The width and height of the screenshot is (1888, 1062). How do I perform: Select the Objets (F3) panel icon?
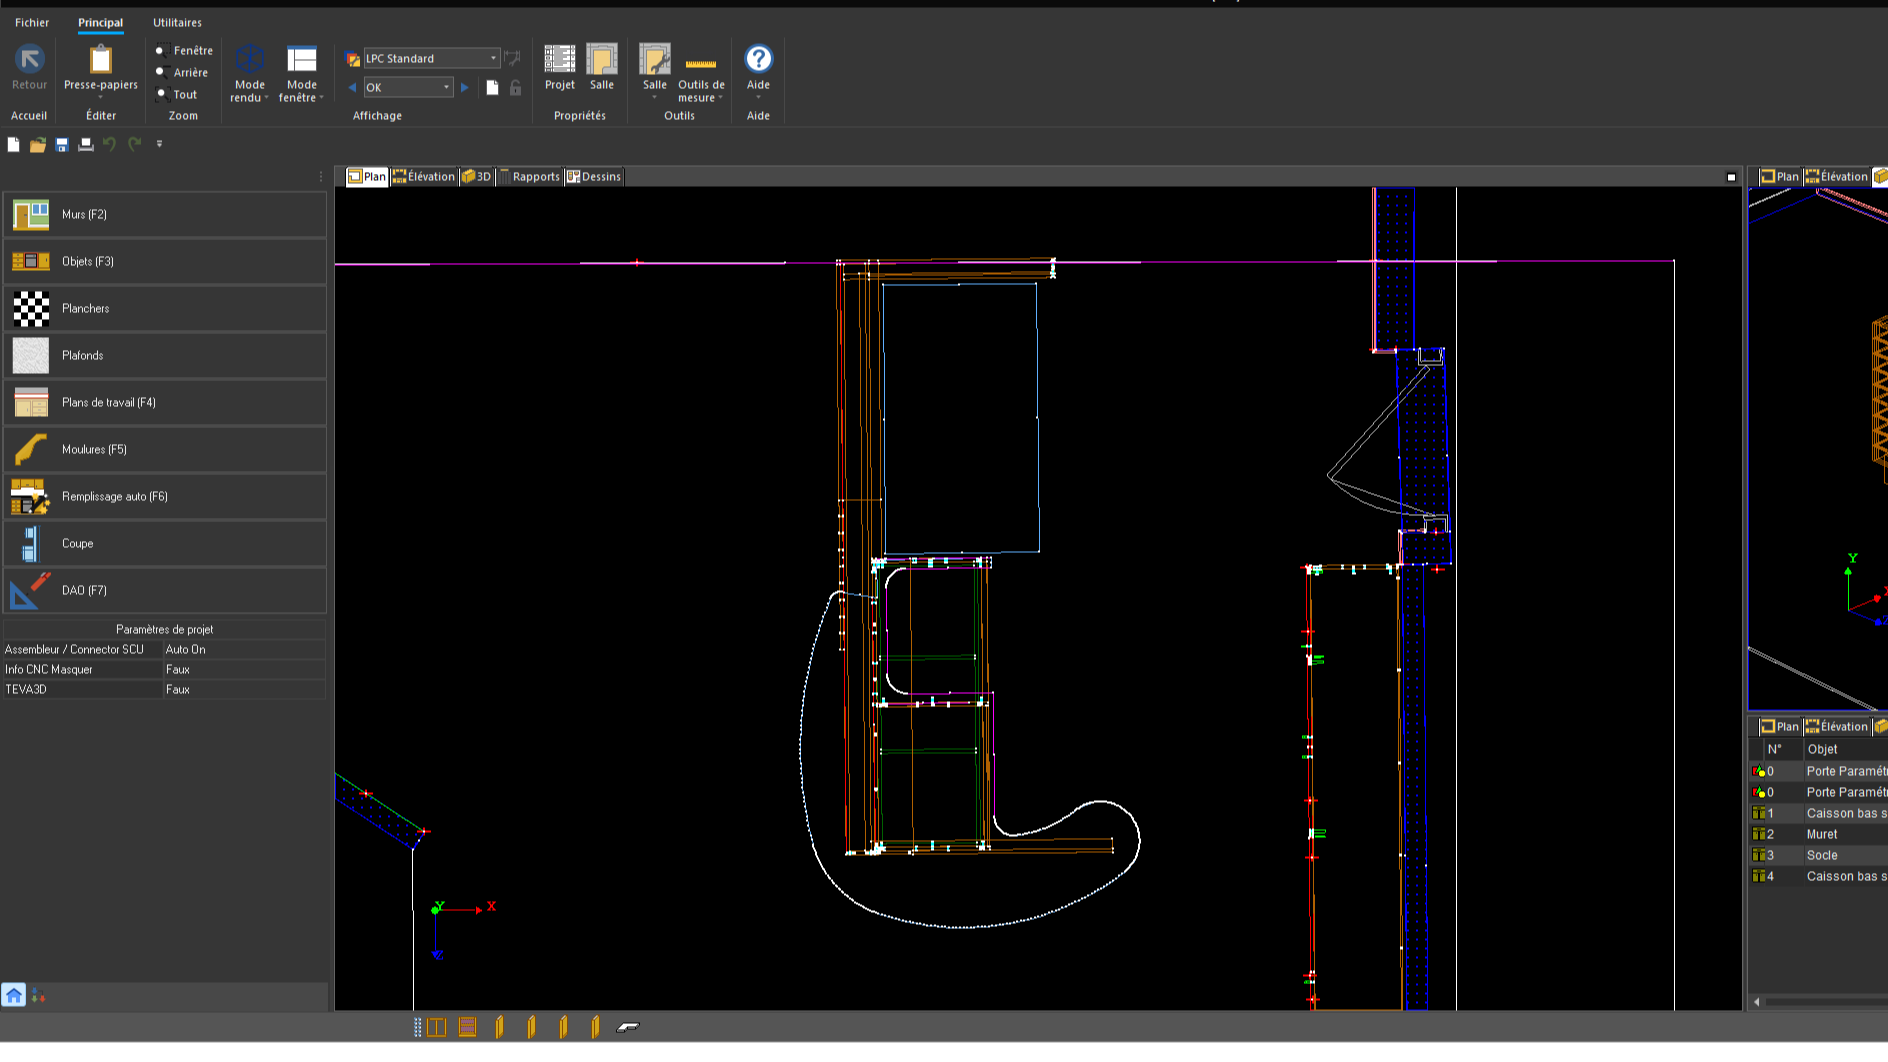click(31, 262)
